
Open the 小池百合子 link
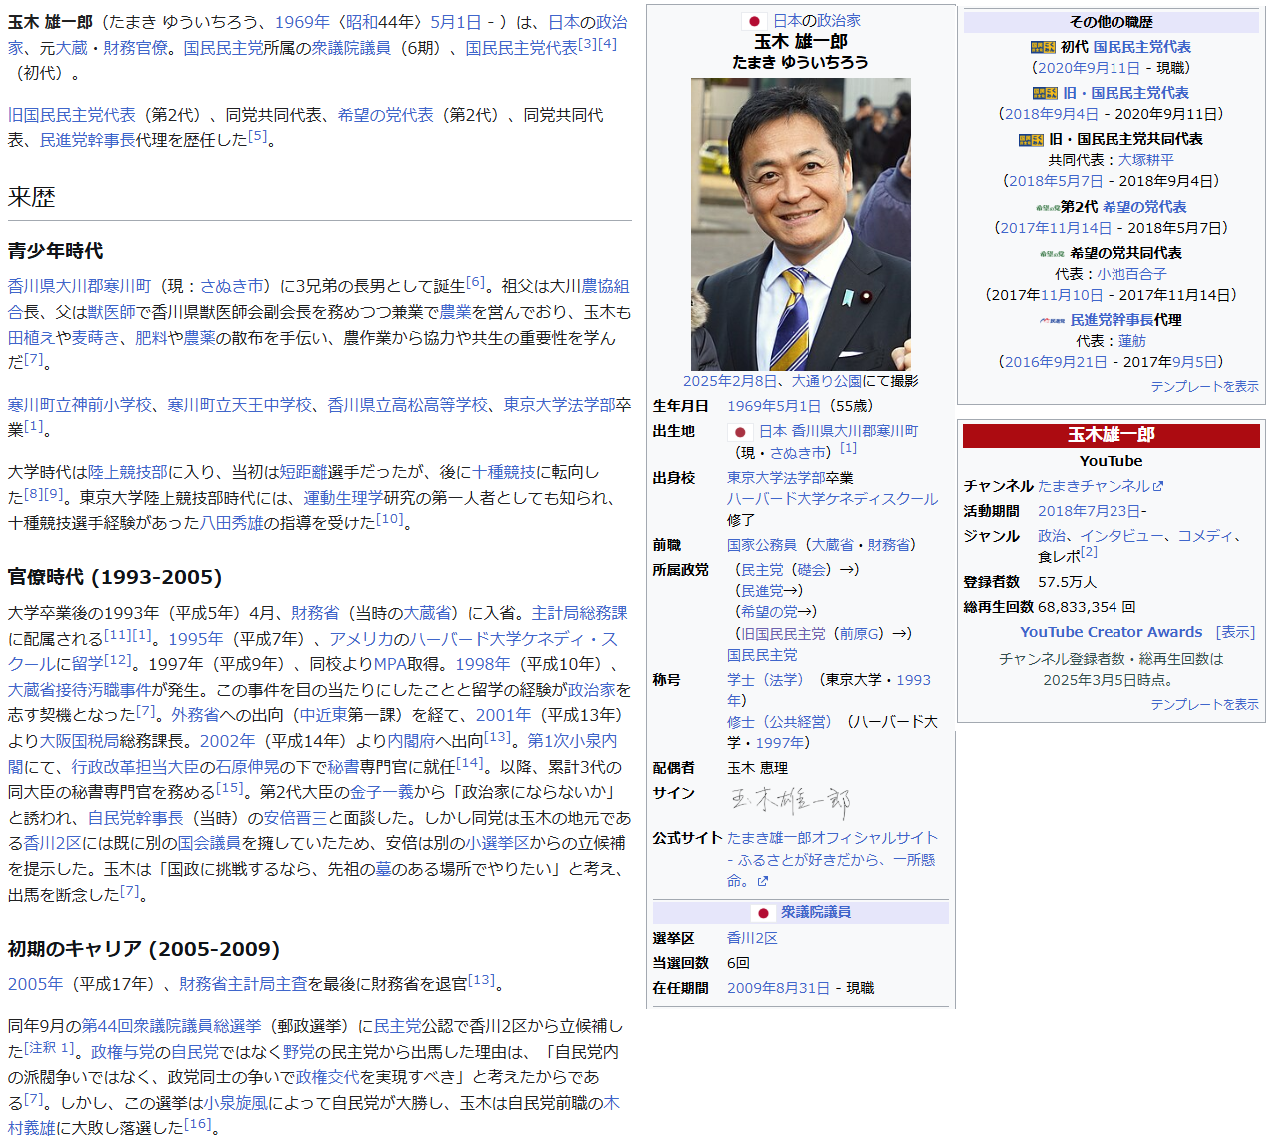[1132, 274]
